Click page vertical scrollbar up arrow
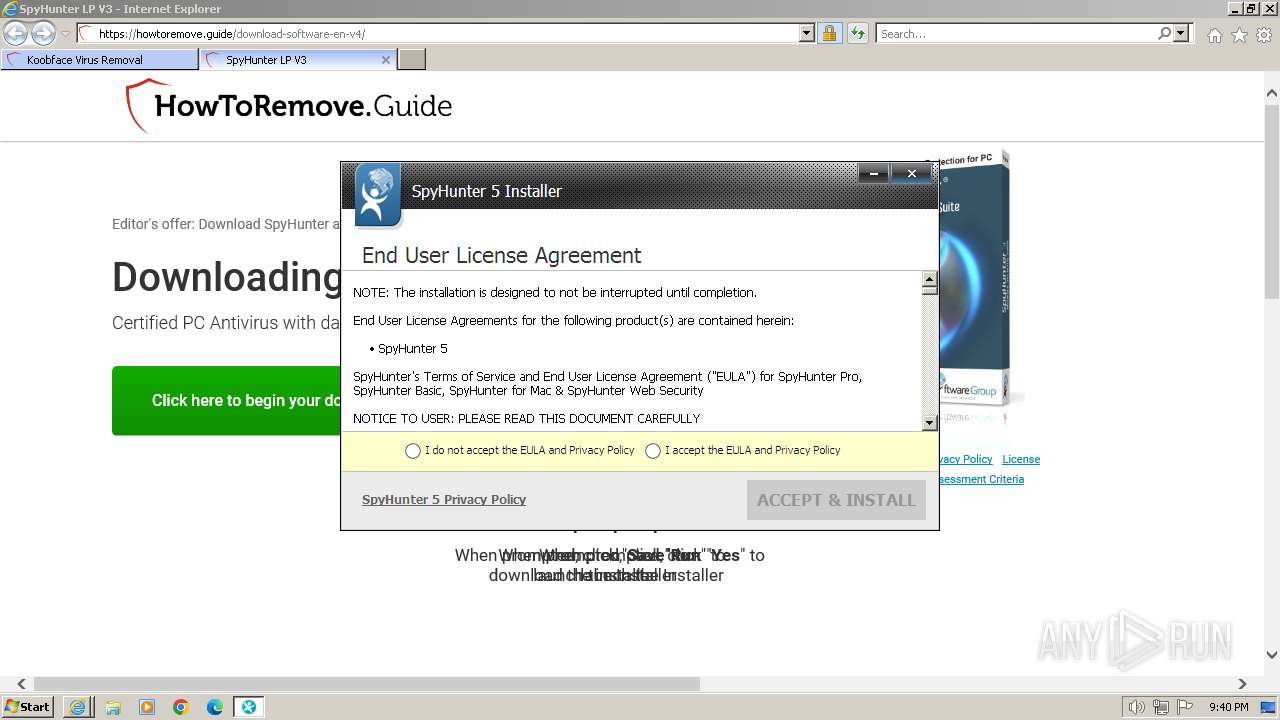Viewport: 1280px width, 720px height. tap(1272, 94)
